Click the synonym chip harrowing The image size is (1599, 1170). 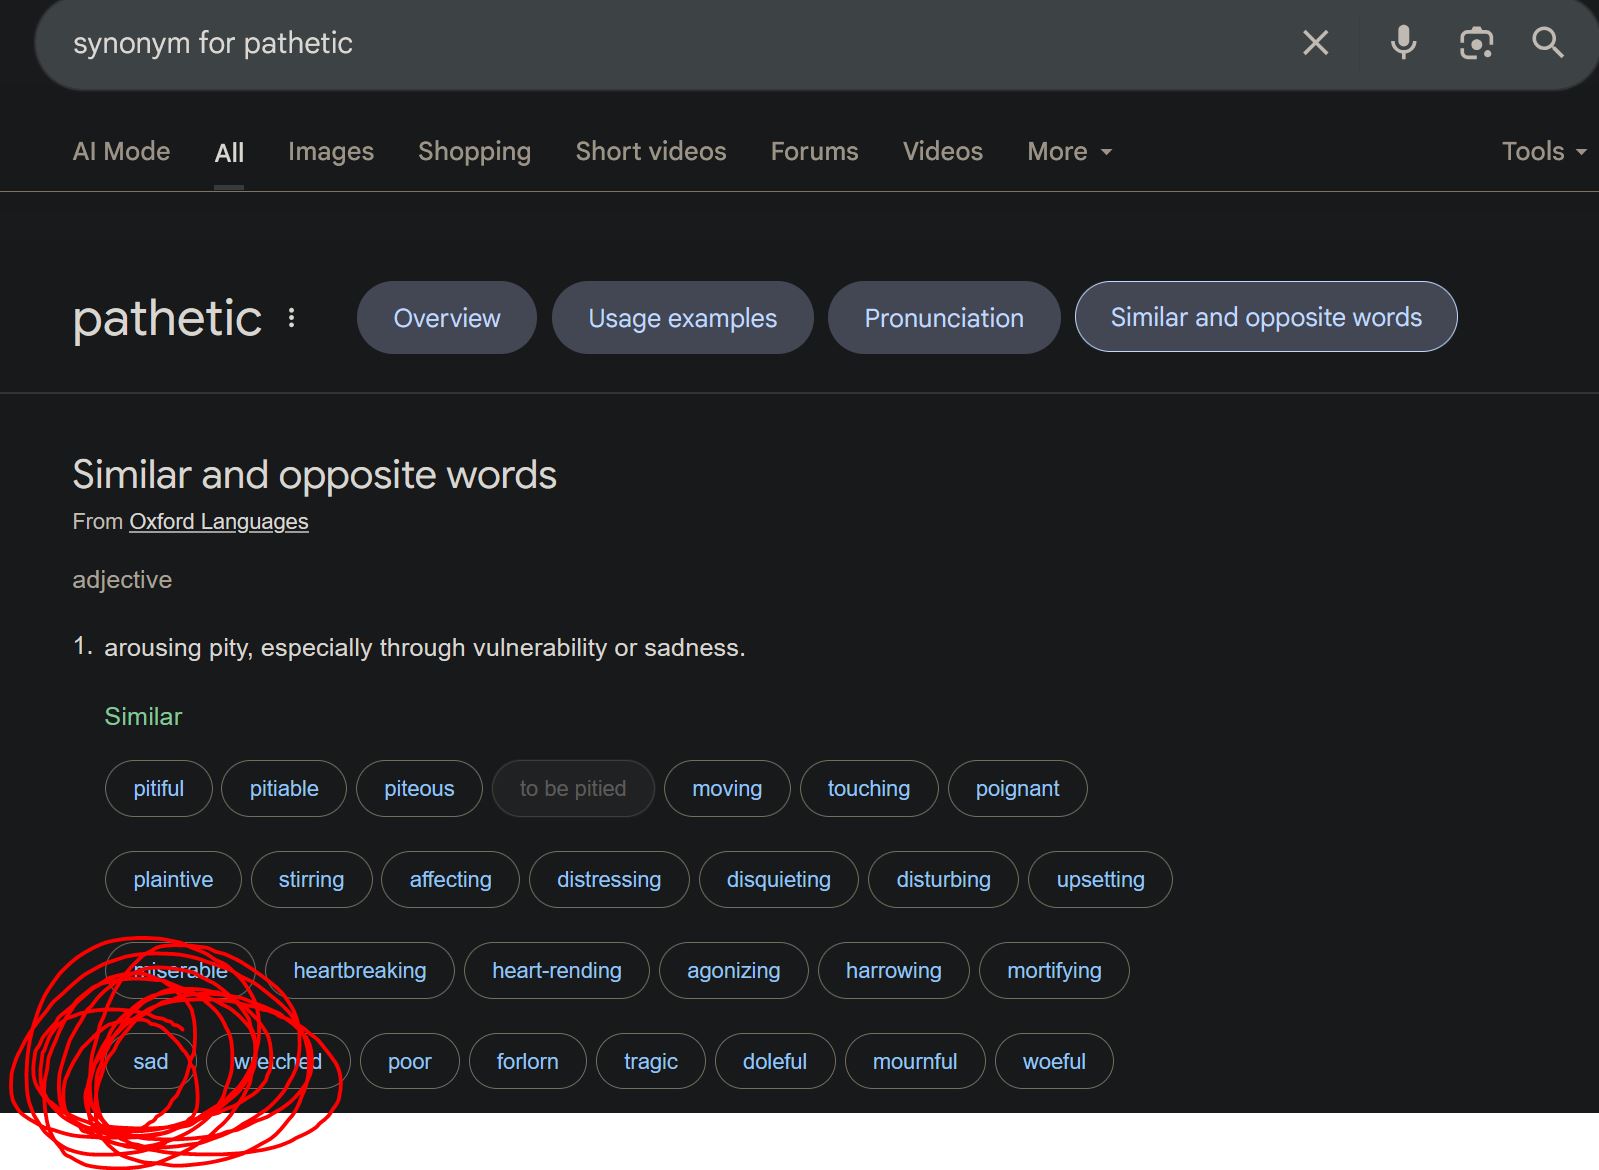click(893, 970)
